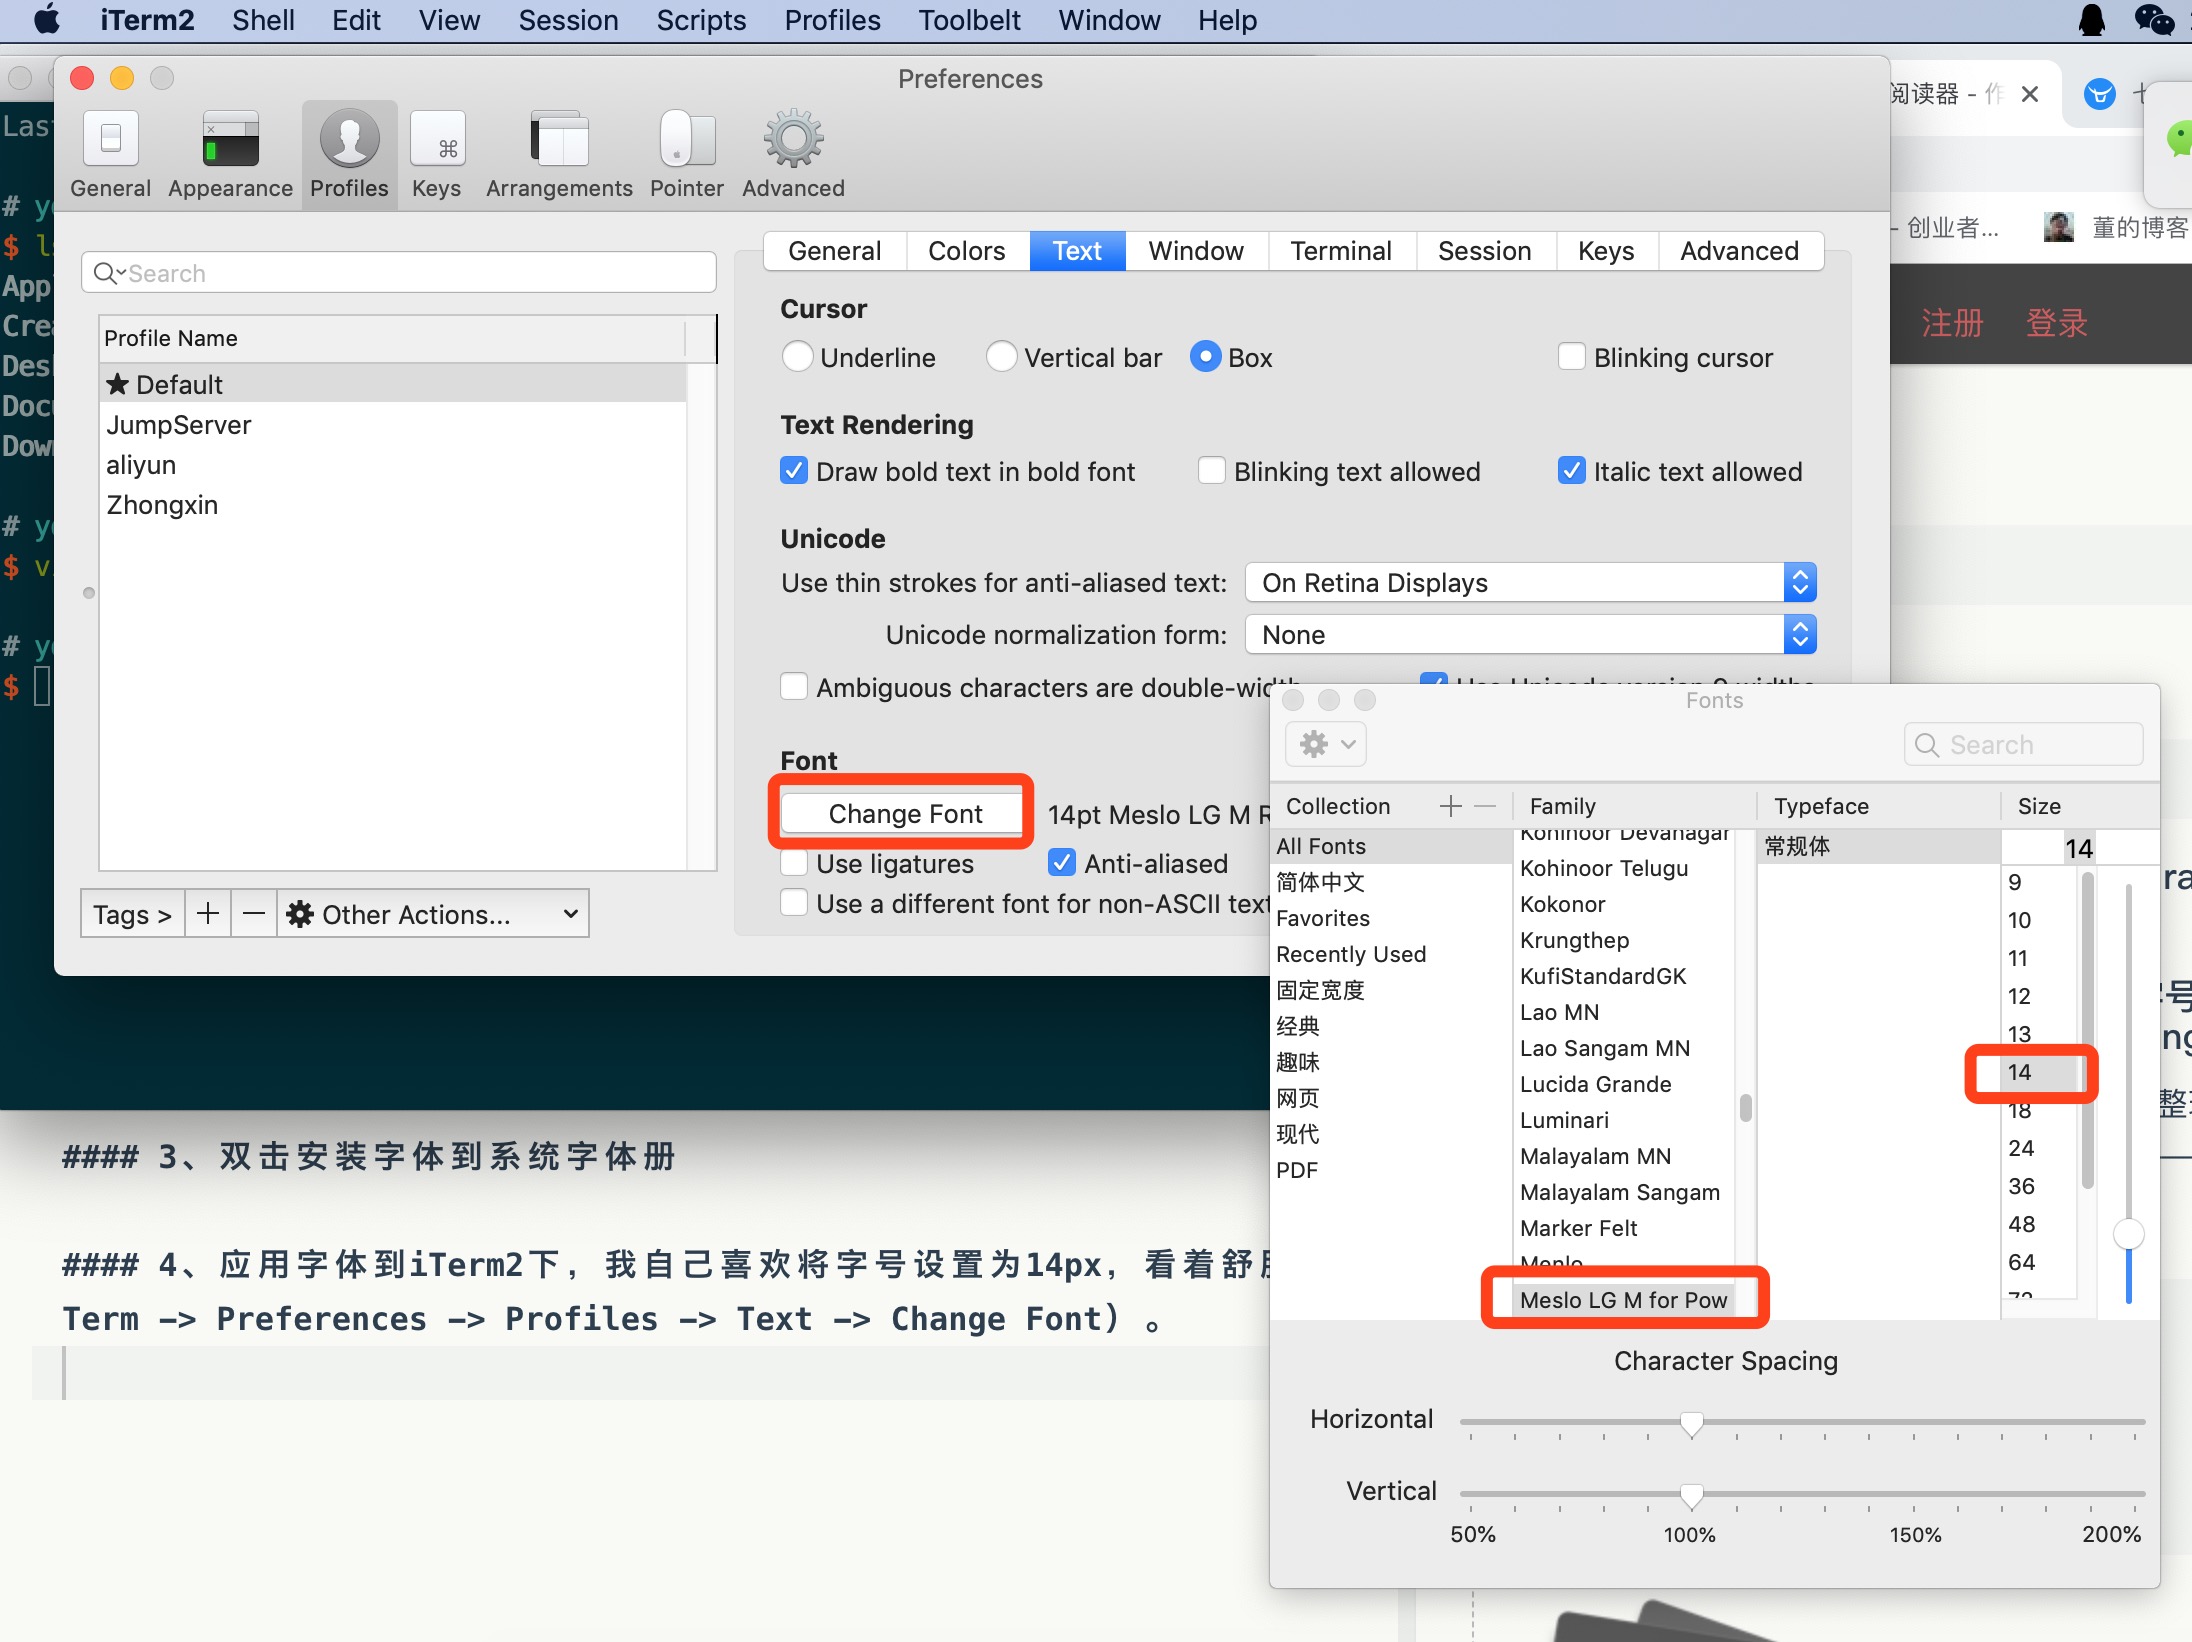This screenshot has height=1642, width=2192.
Task: Click the 注册 link in browser
Action: (x=1951, y=323)
